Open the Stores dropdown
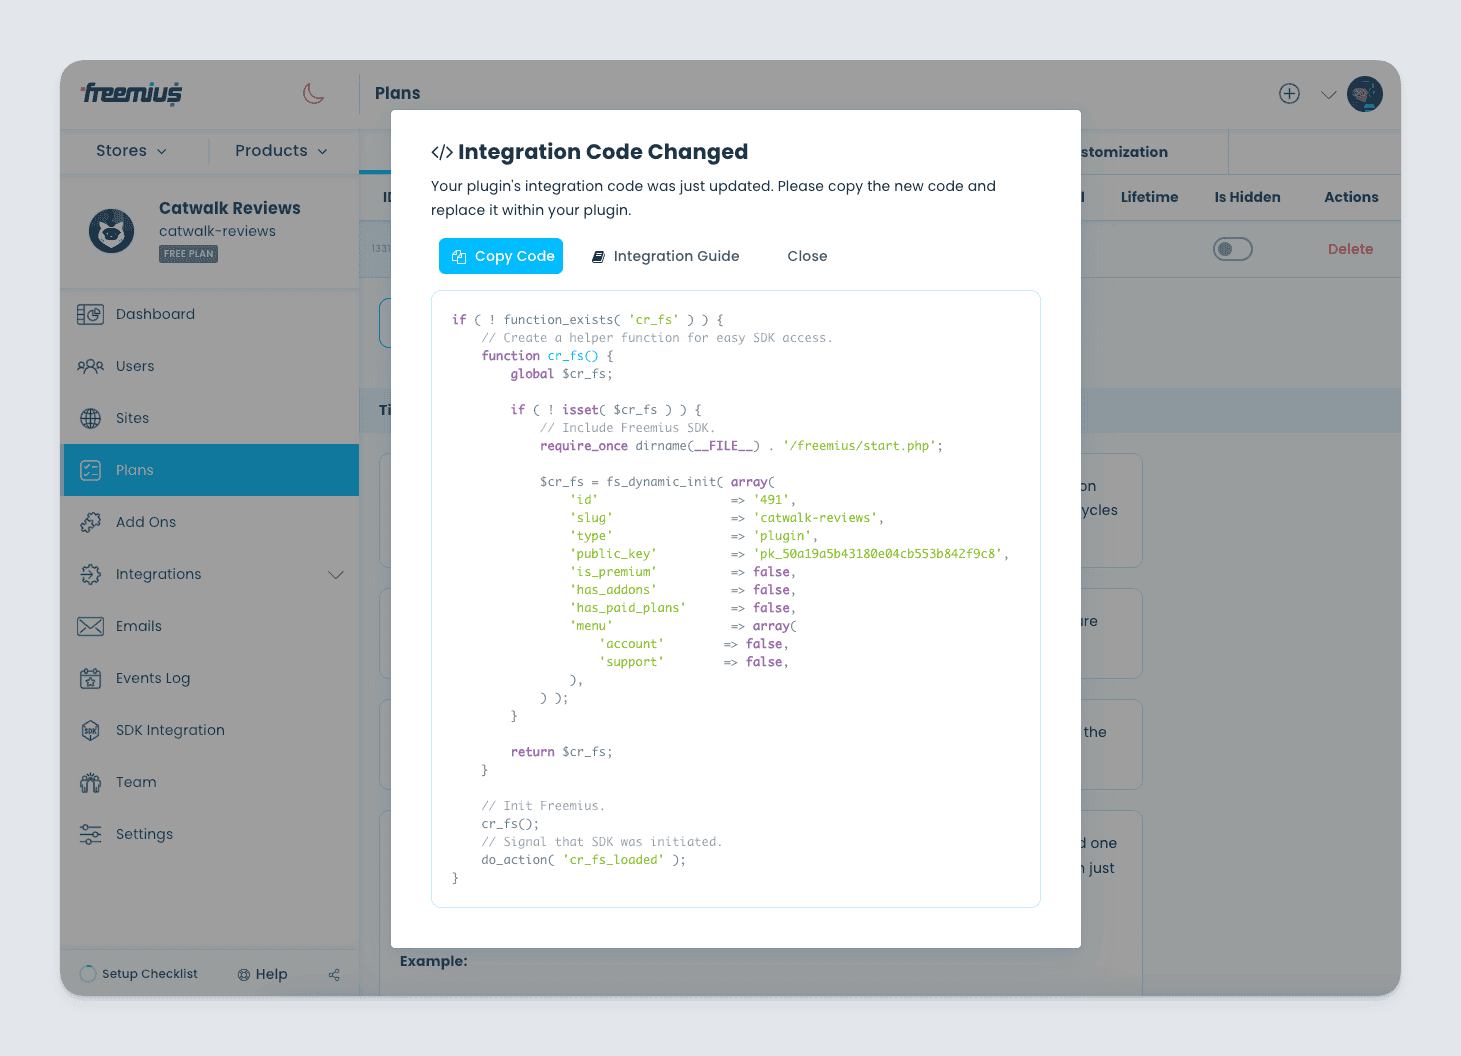Screen dimensions: 1461x1056 (x=131, y=150)
